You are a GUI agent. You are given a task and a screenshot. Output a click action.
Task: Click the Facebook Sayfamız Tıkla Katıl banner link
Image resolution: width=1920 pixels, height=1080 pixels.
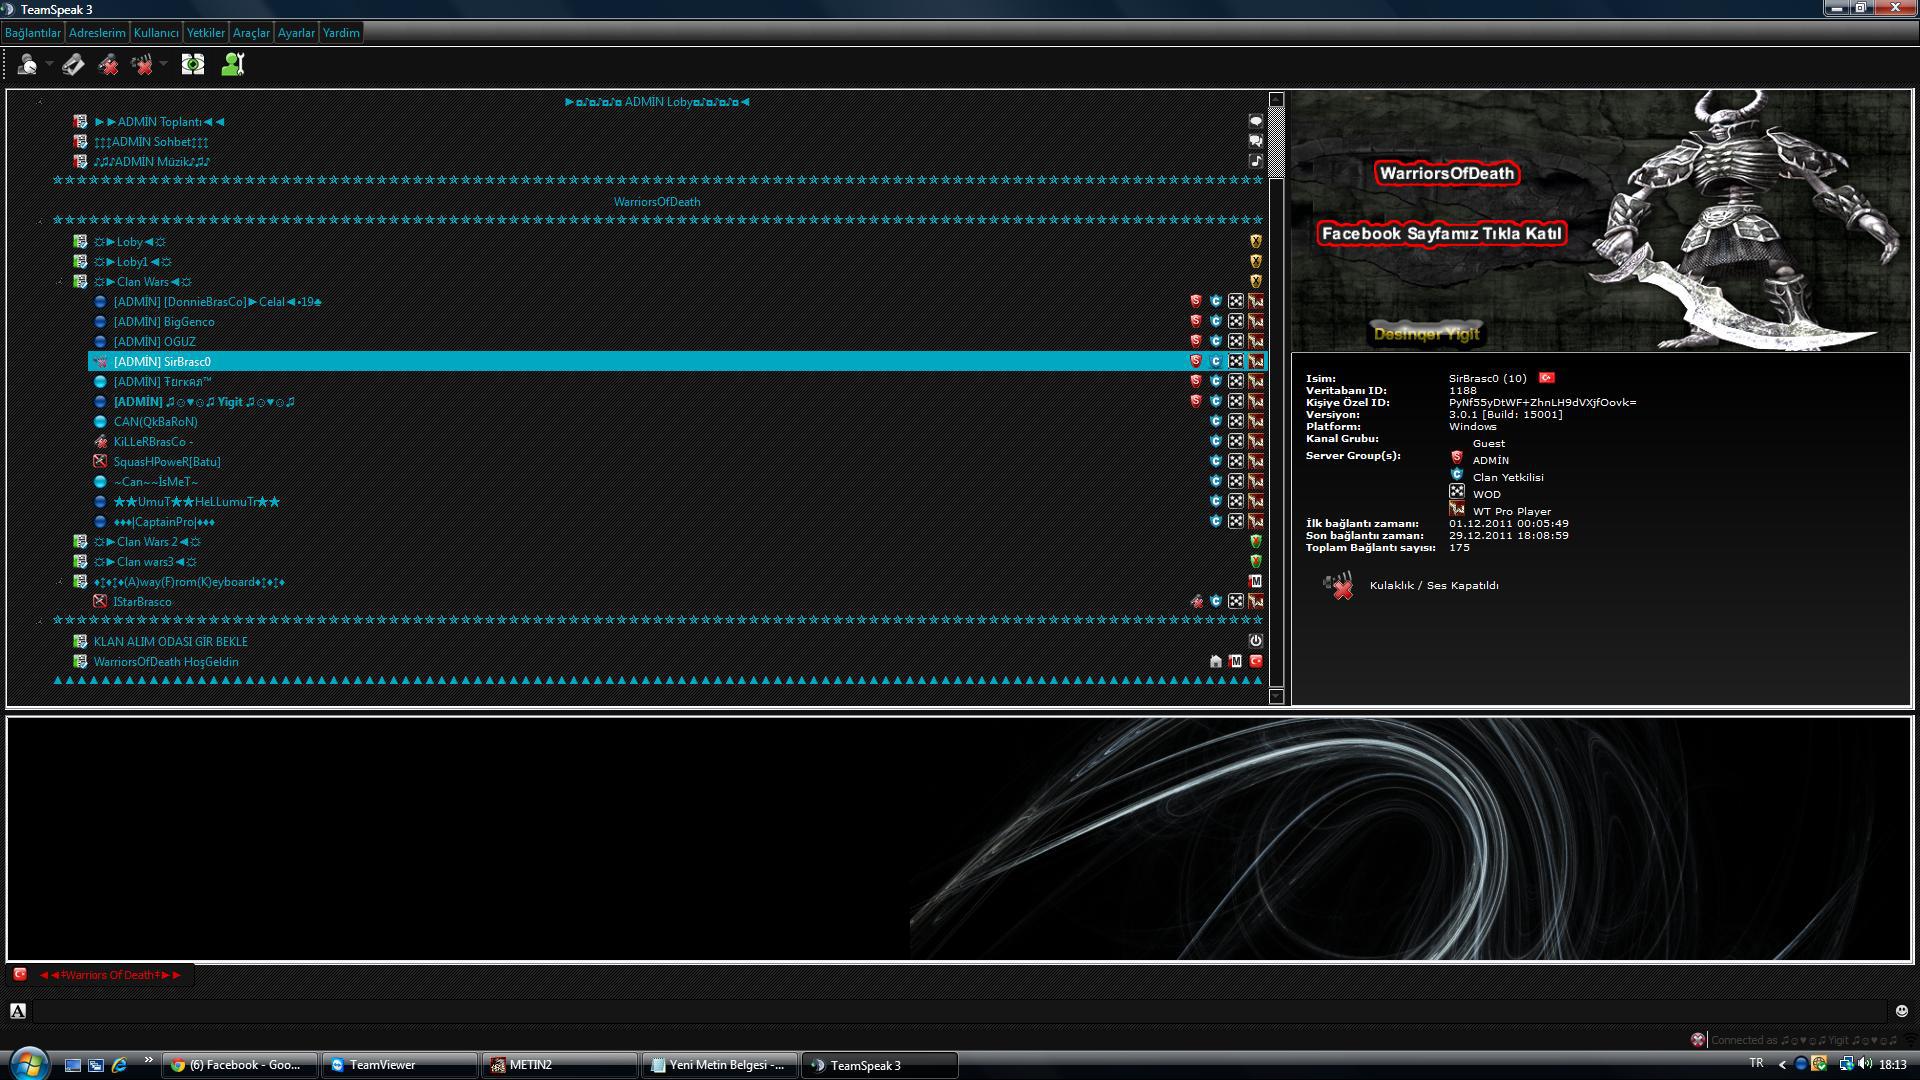click(1441, 234)
